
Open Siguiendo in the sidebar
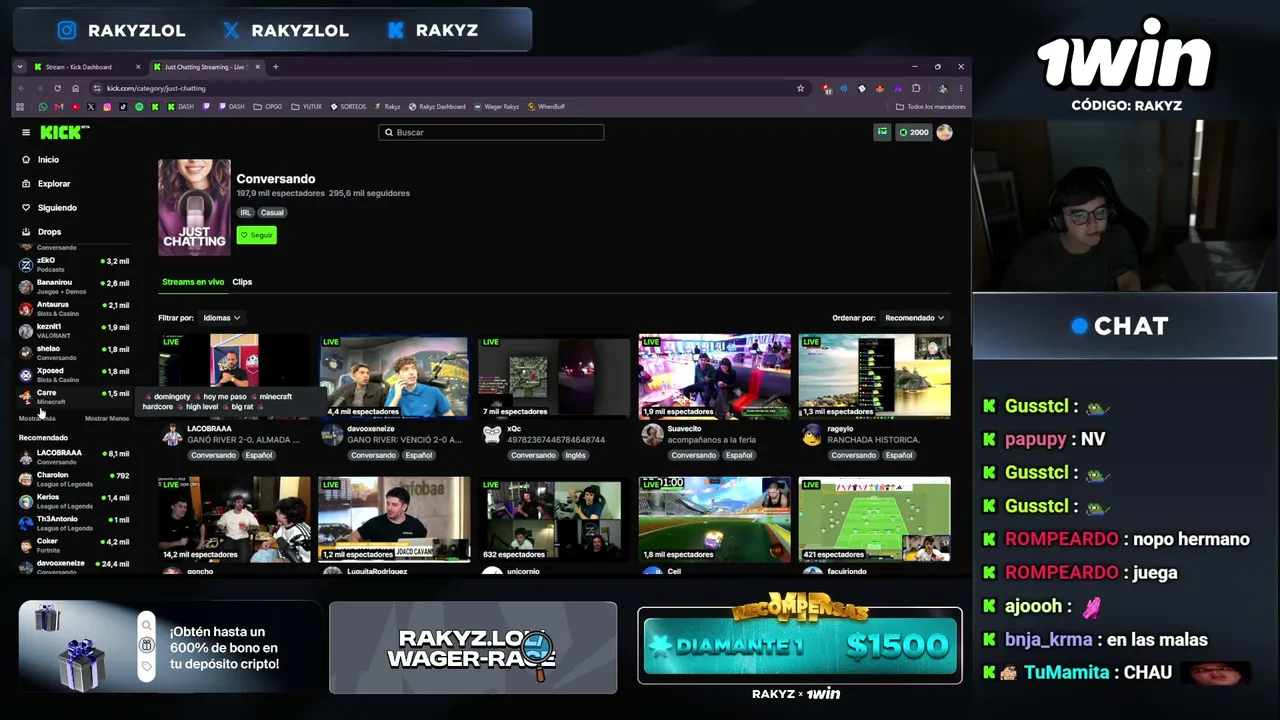coord(57,208)
